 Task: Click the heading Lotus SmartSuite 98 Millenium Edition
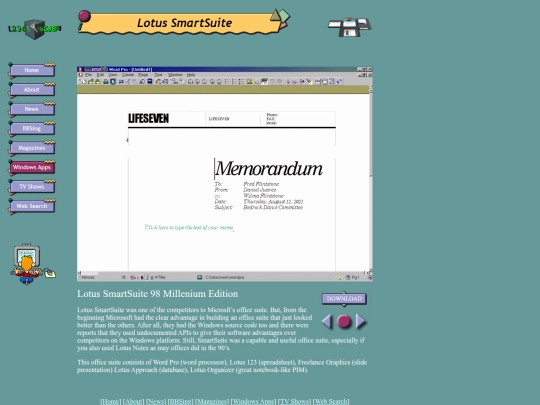coord(157,294)
